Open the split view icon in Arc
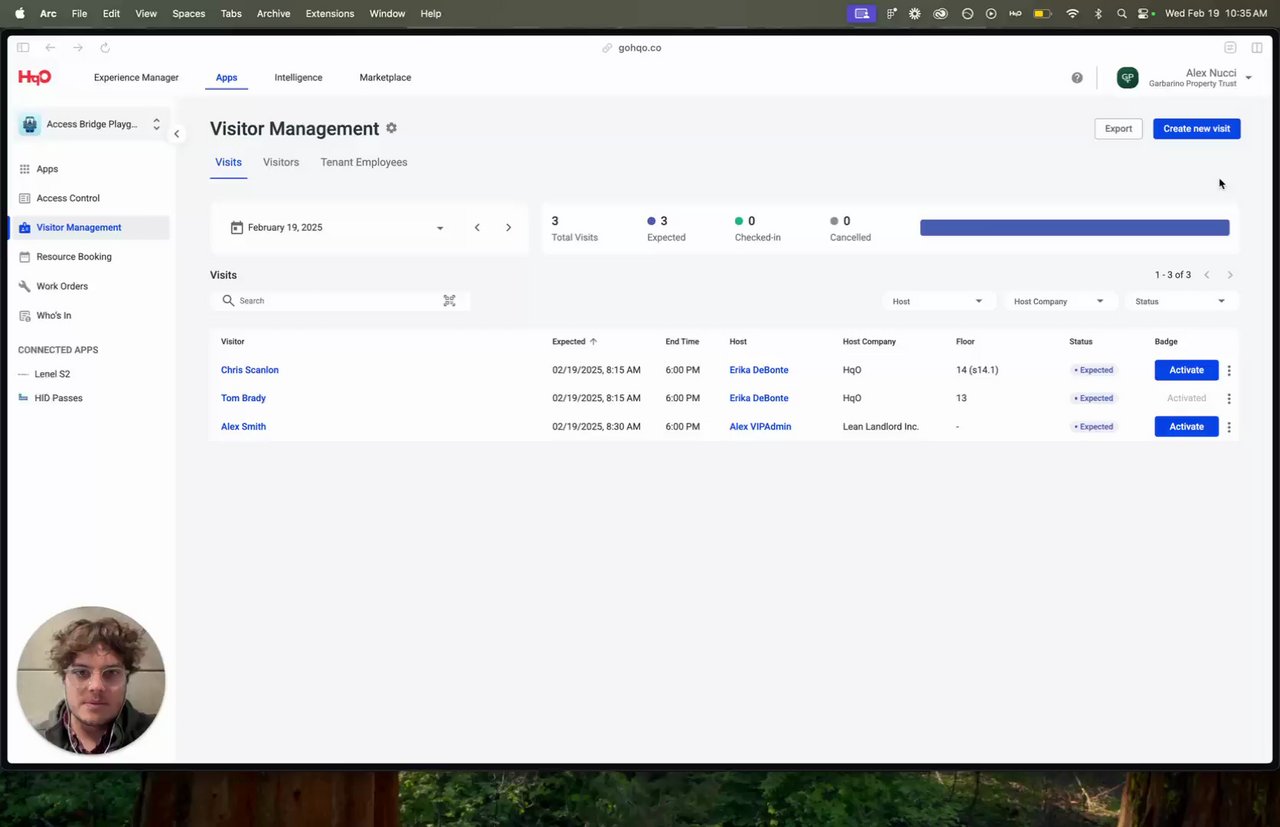1280x827 pixels. pos(1257,47)
